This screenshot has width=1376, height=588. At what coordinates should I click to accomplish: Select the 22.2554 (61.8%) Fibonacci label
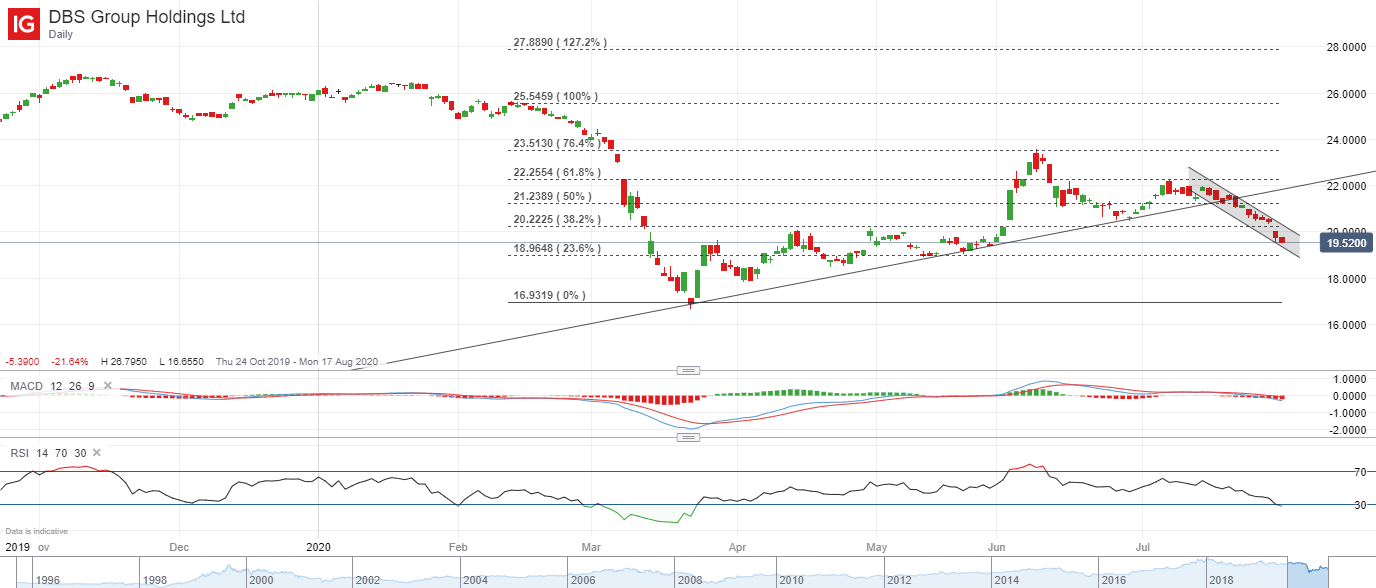point(559,172)
